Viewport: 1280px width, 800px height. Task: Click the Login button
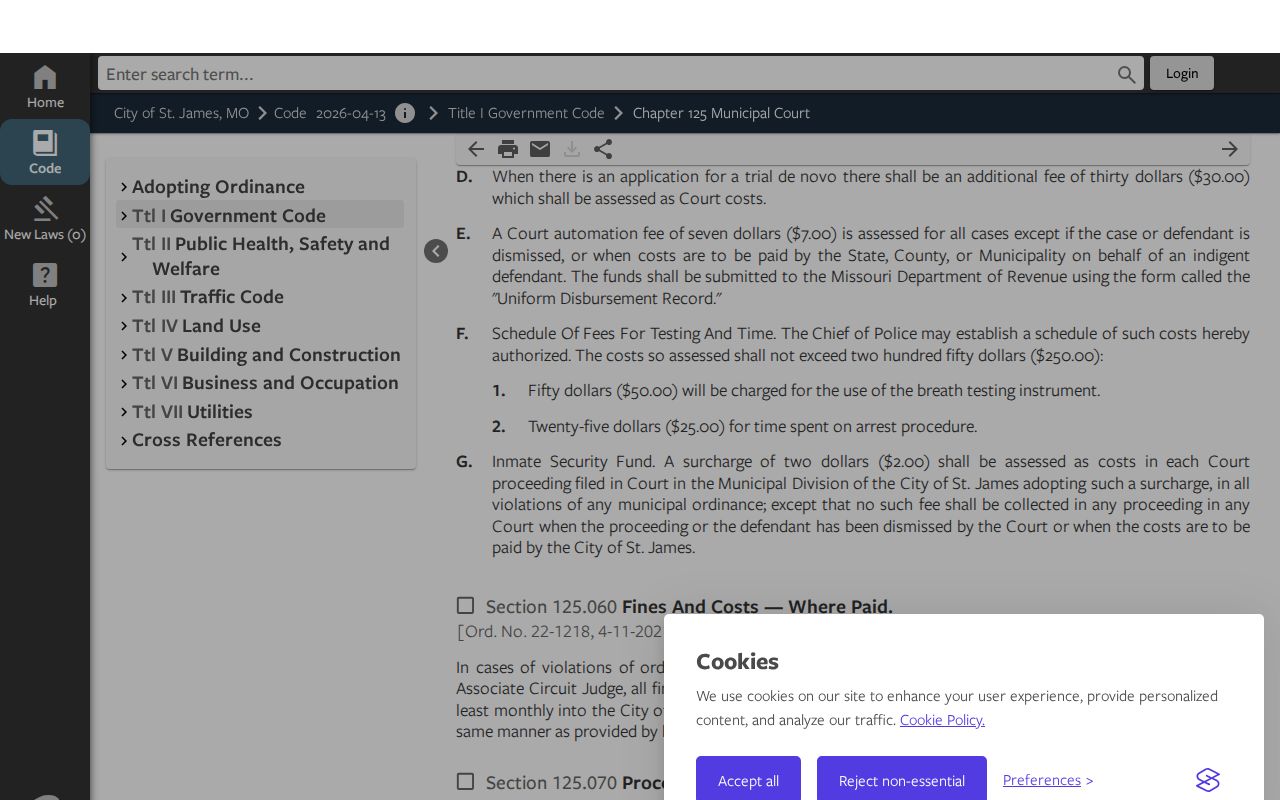tap(1181, 73)
